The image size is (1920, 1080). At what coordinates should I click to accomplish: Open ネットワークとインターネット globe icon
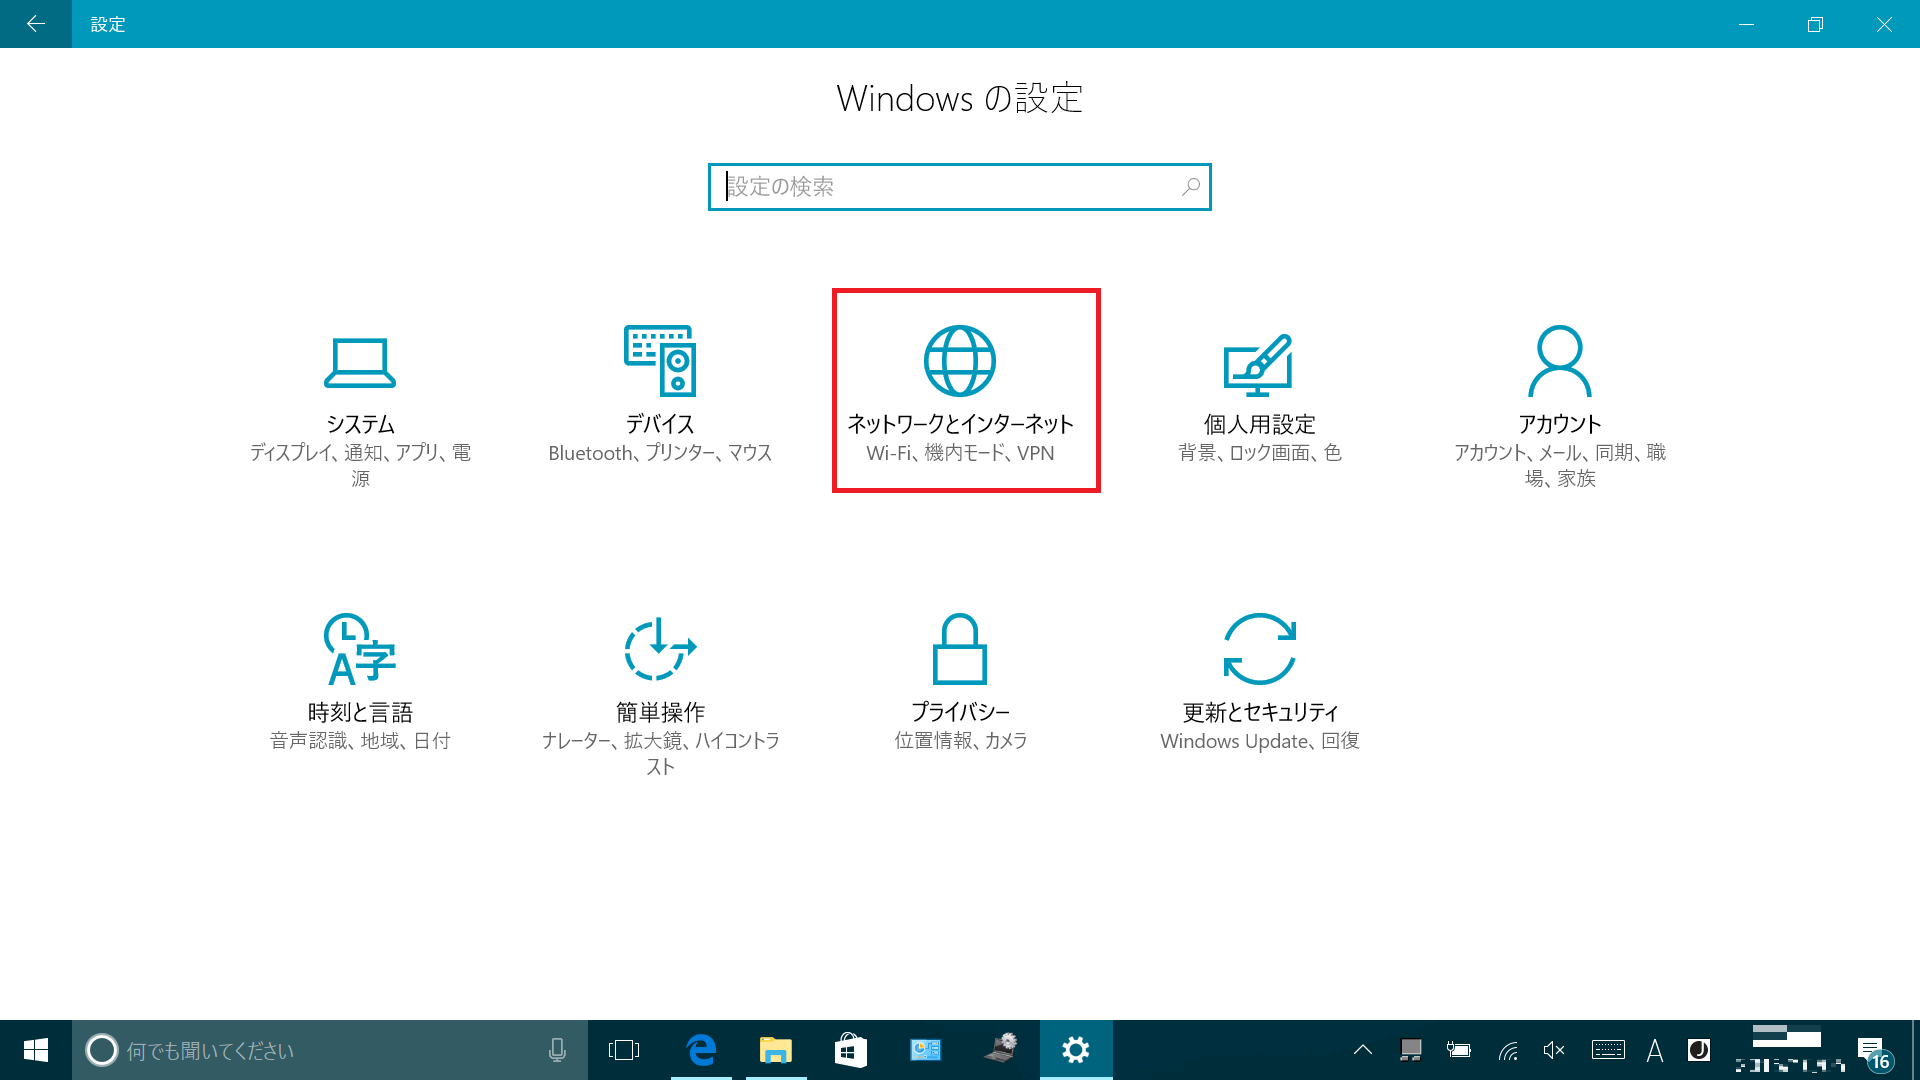(x=960, y=361)
